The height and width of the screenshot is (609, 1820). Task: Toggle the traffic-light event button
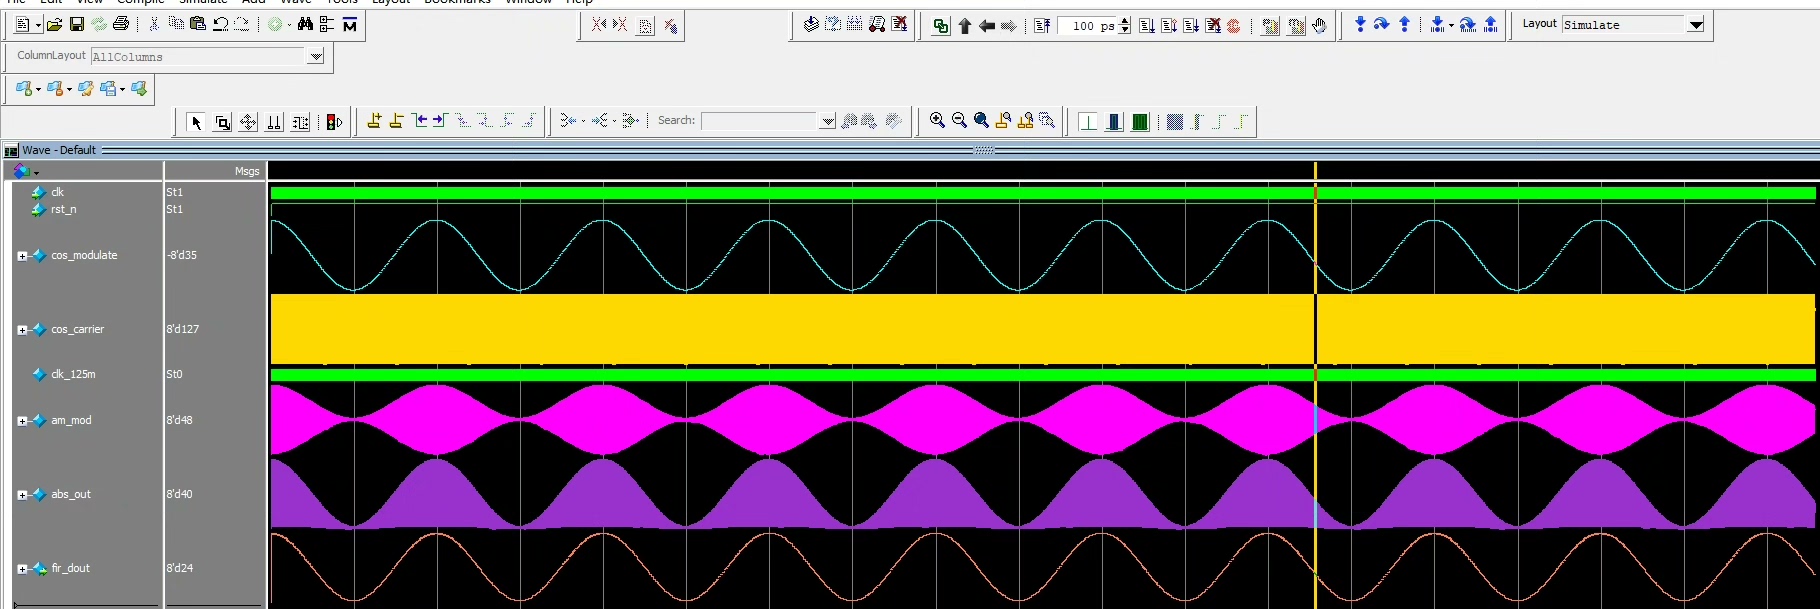334,122
